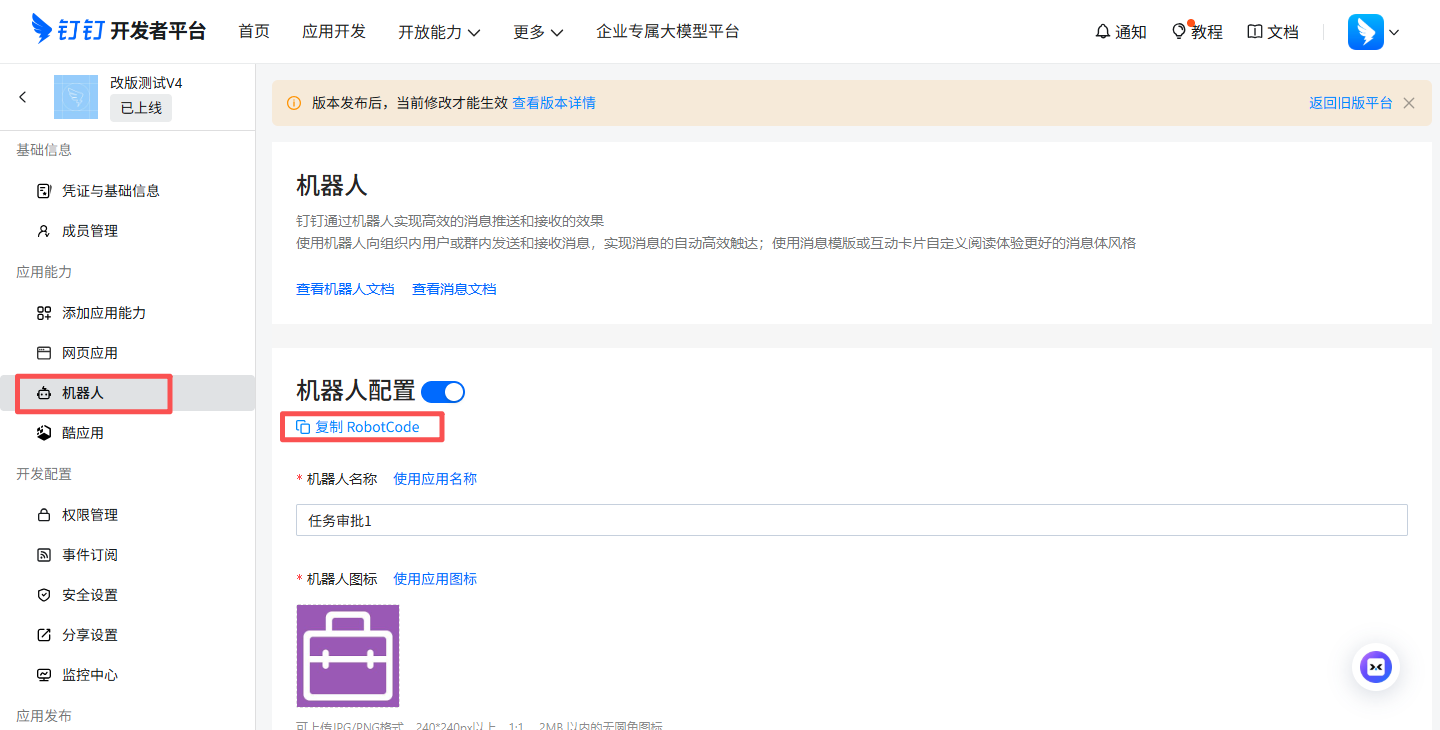
Task: Click the notification bell icon
Action: point(1103,32)
